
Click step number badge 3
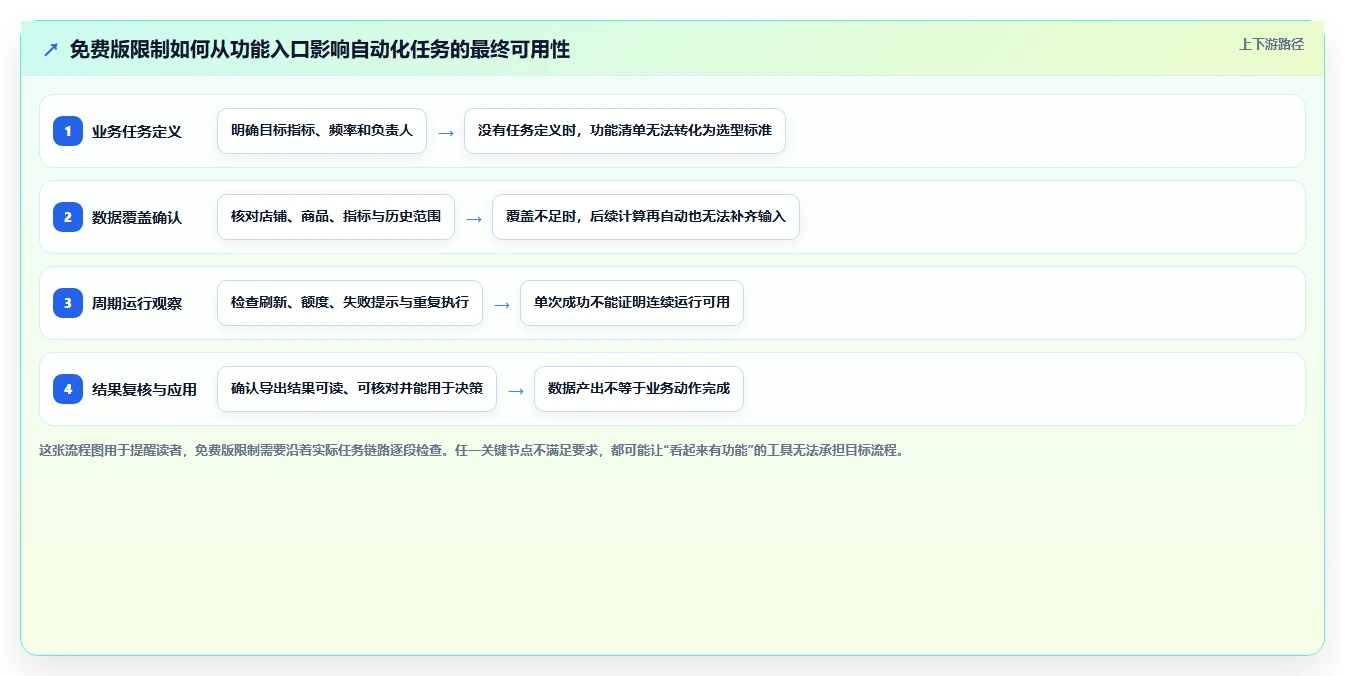coord(68,303)
